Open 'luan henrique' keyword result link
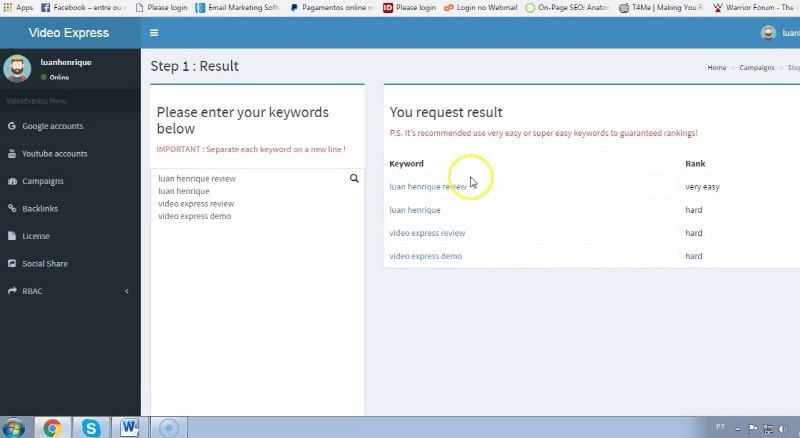Screen dimensions: 800x438 click(x=415, y=210)
